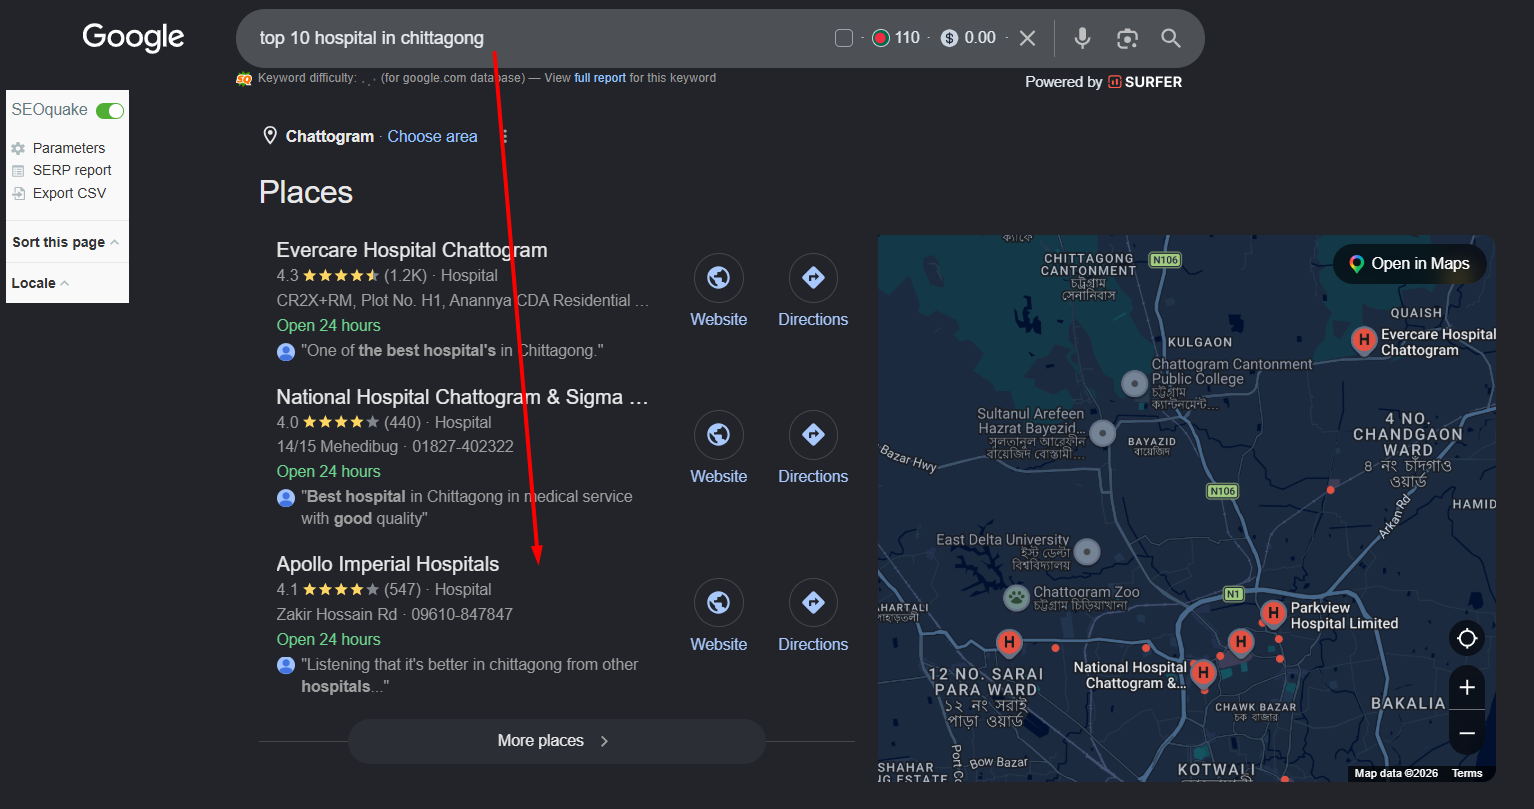Screen dimensions: 1534x809
Task: Zoom out on the map
Action: pos(1467,733)
